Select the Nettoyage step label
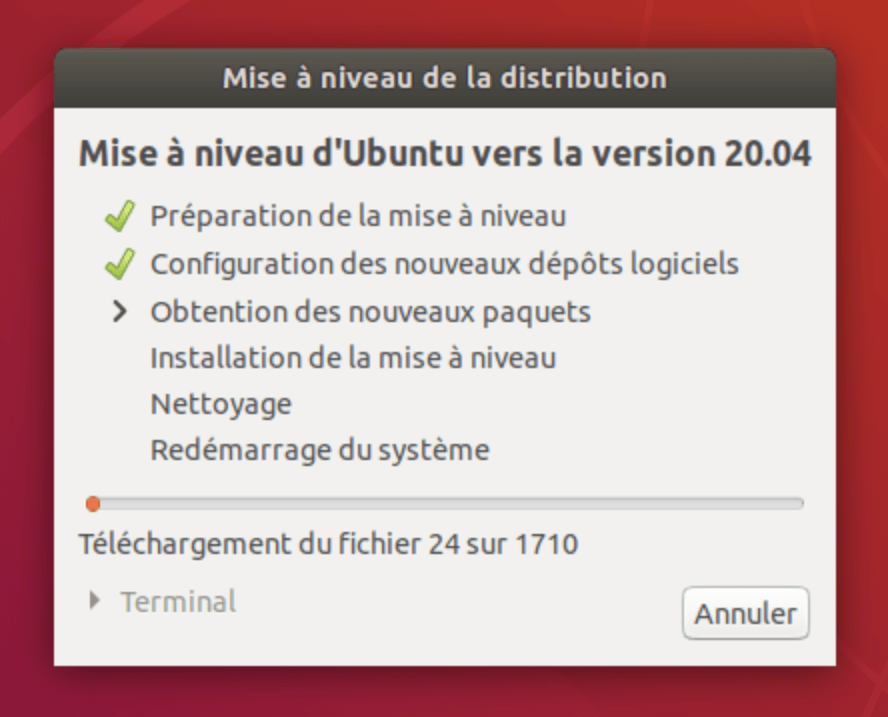This screenshot has width=888, height=717. tap(221, 405)
